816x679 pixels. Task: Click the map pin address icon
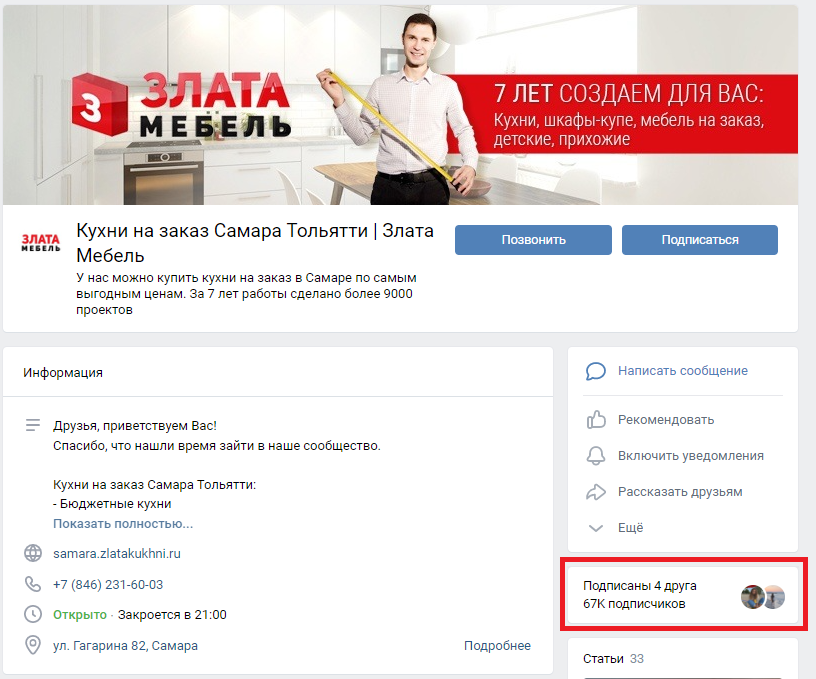[33, 645]
